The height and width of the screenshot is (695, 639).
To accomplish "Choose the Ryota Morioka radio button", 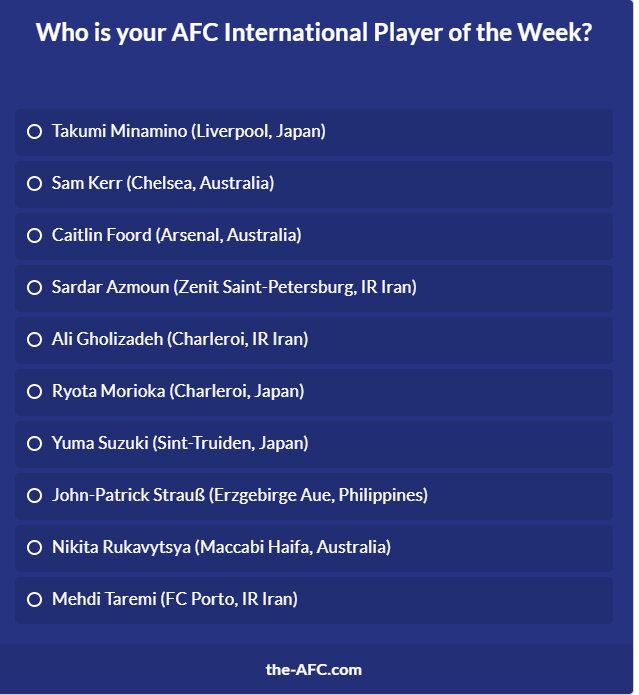I will 34,391.
